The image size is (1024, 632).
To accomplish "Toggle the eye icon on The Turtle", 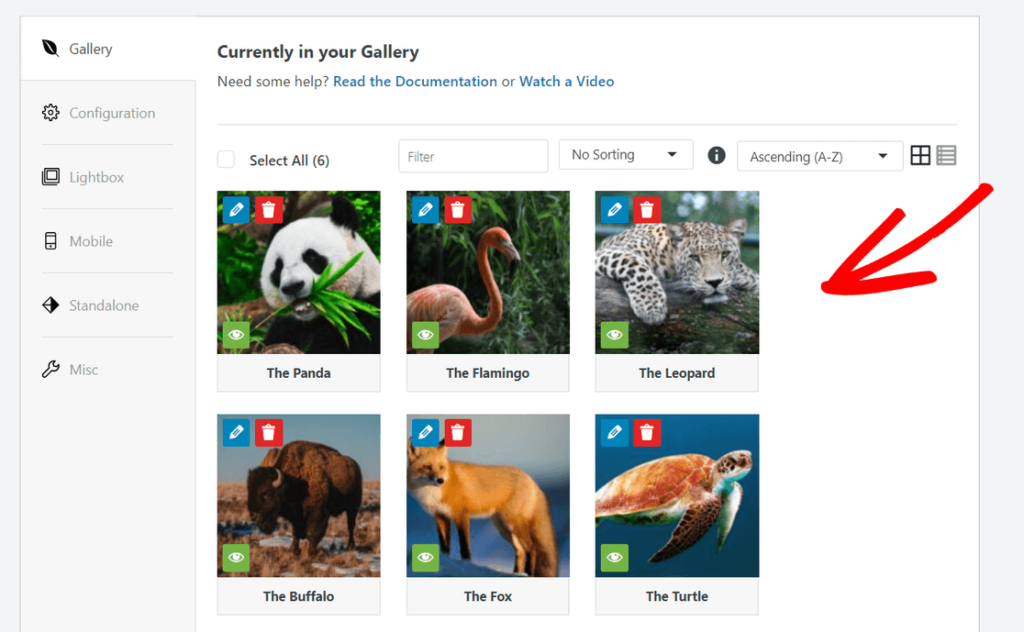I will [614, 558].
